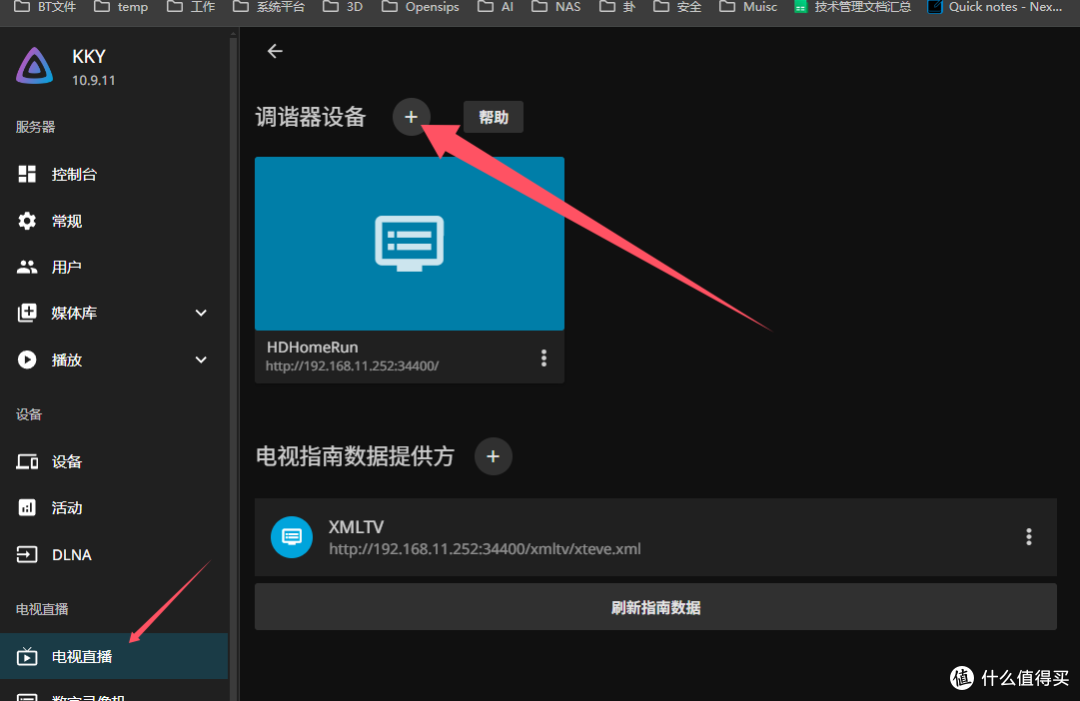The image size is (1080, 701).
Task: Open 媒体库 libraries section
Action: [114, 313]
